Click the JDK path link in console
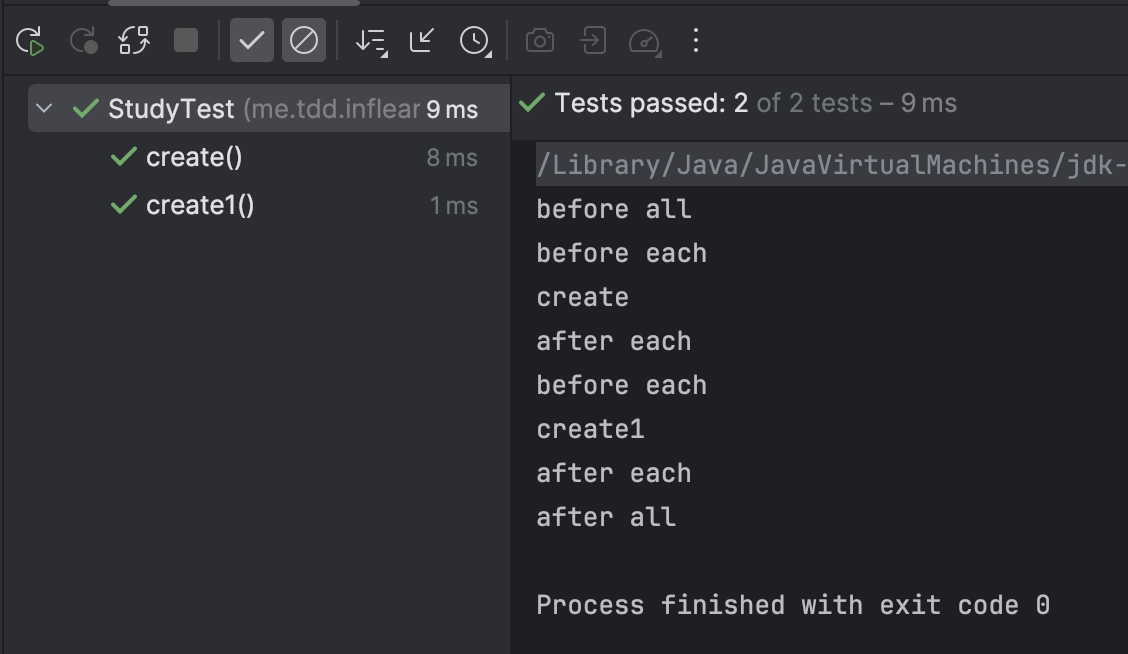The height and width of the screenshot is (654, 1128). 830,165
